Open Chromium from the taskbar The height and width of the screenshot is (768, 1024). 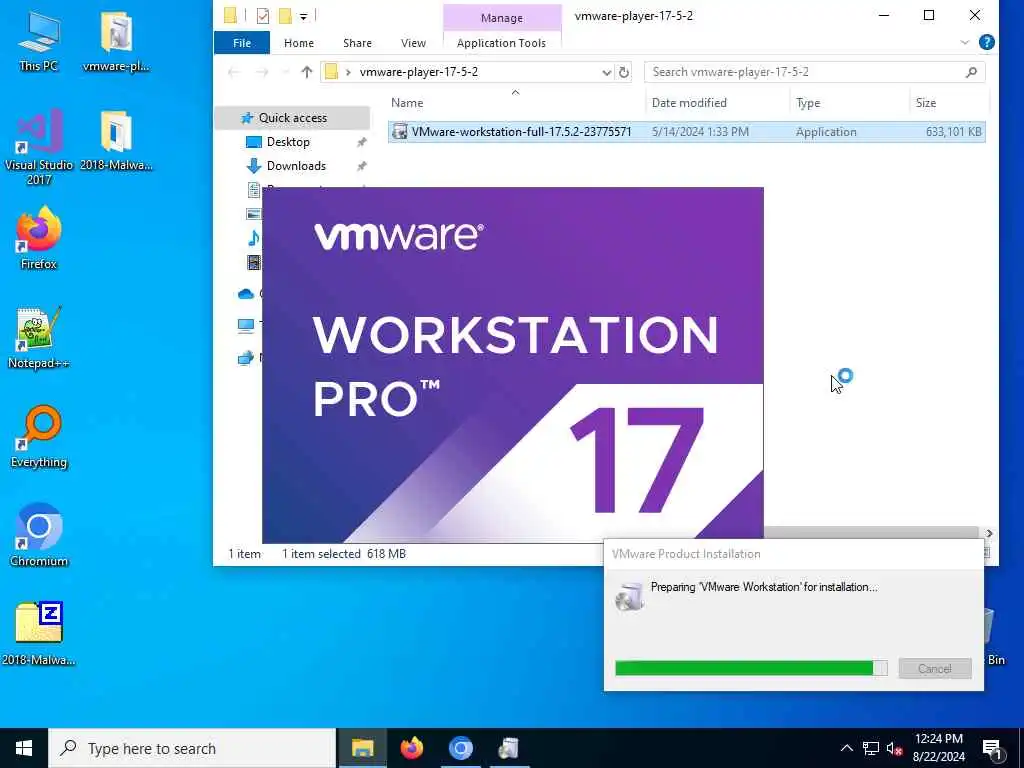click(460, 748)
